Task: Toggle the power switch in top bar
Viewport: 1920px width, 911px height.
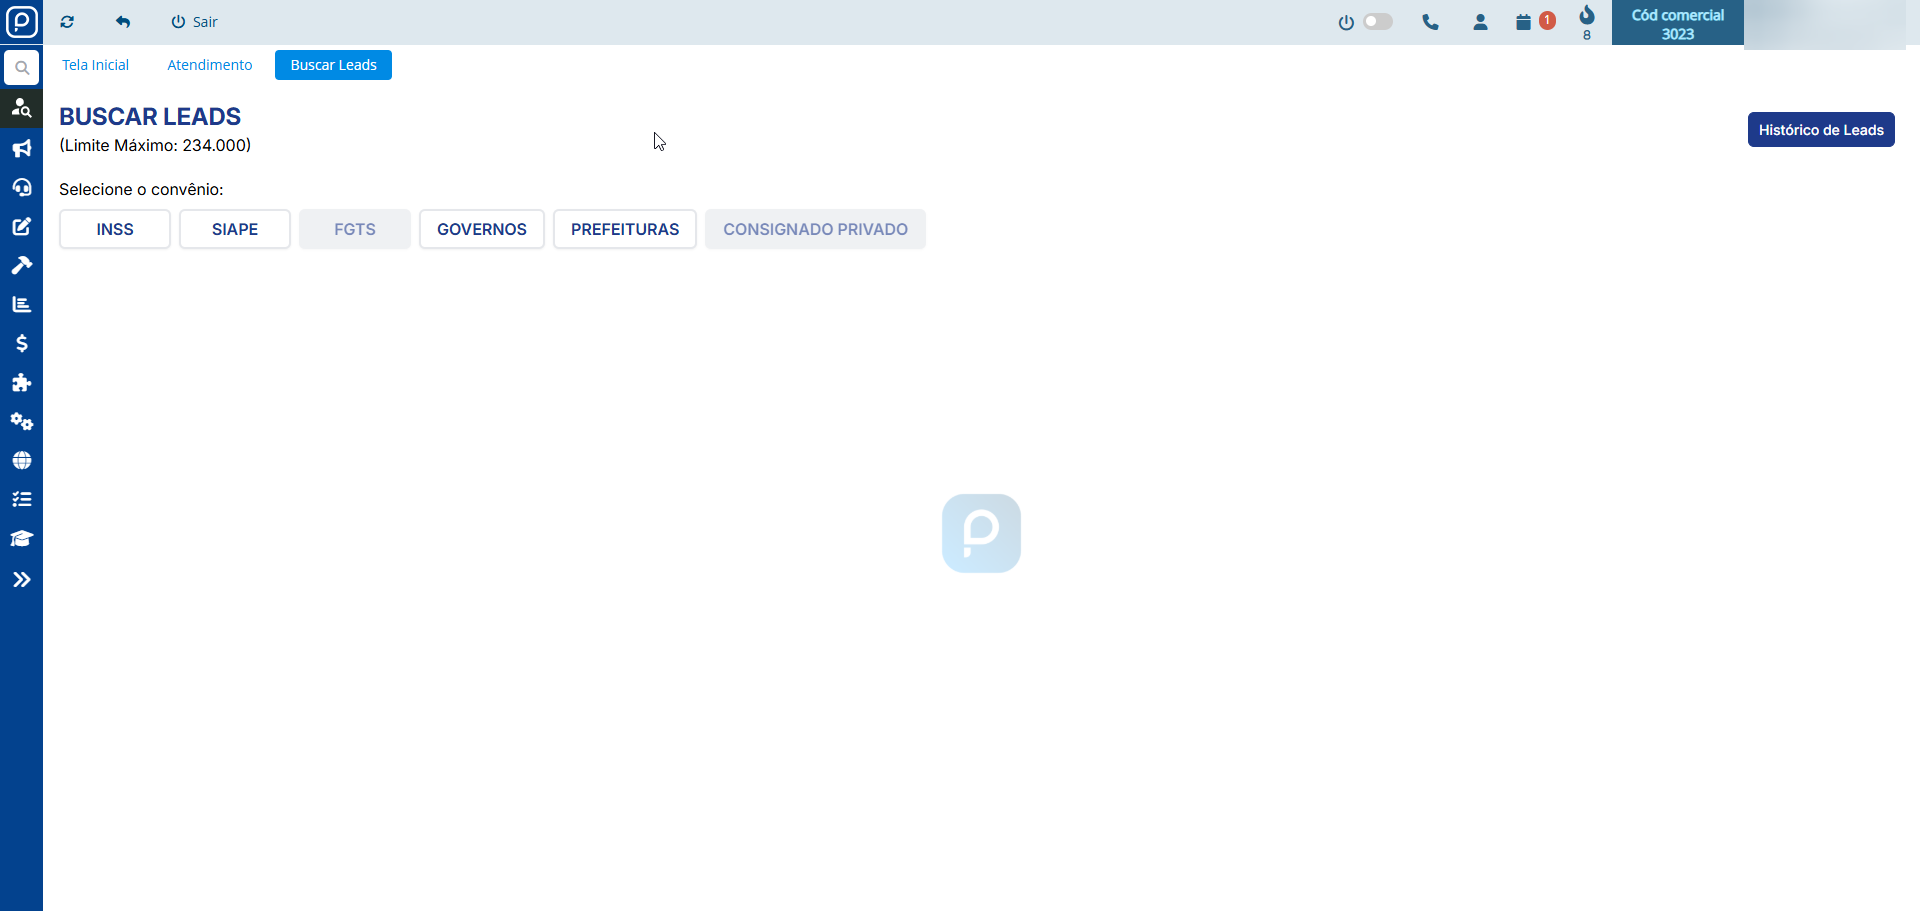Action: pos(1377,22)
